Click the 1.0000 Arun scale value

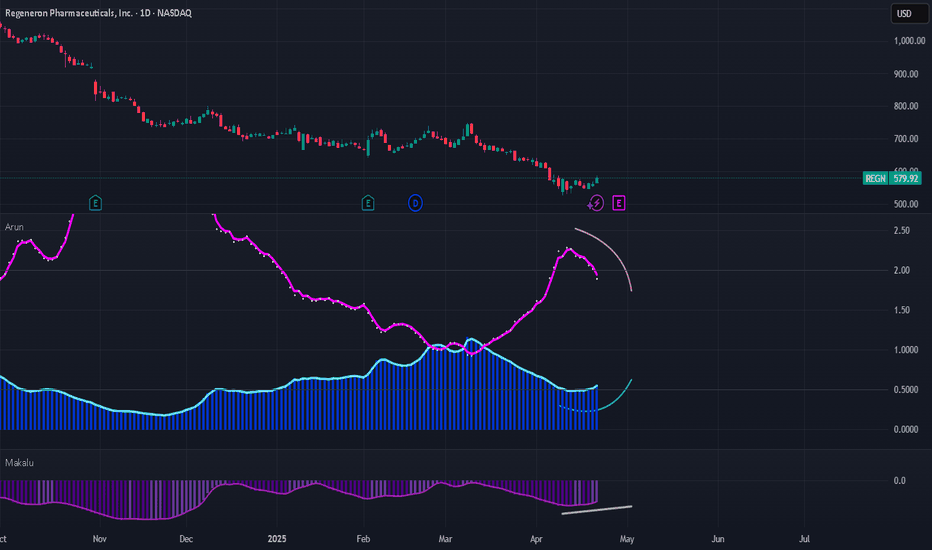pyautogui.click(x=906, y=350)
